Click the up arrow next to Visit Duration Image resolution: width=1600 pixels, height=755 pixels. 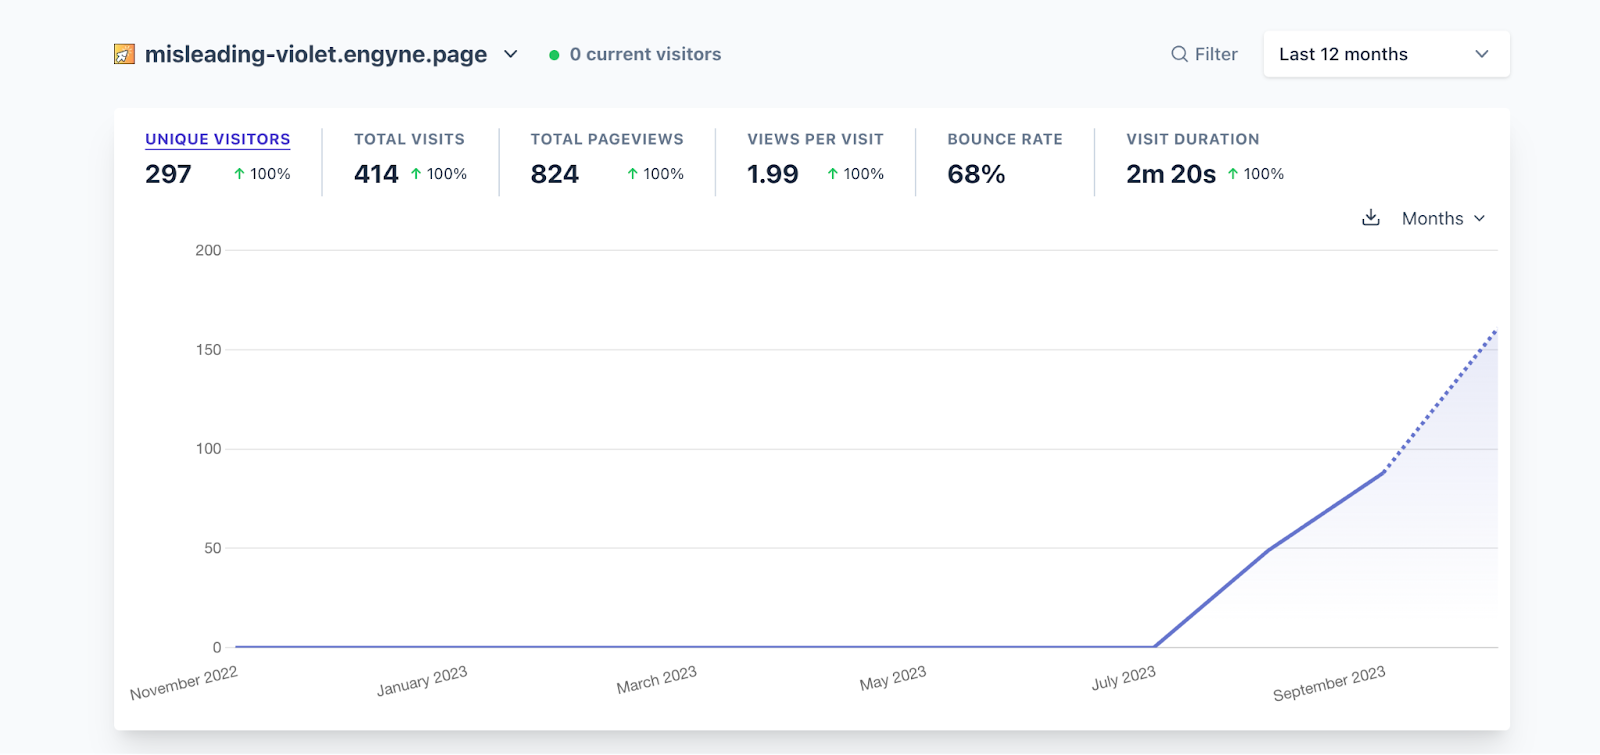click(x=1233, y=174)
